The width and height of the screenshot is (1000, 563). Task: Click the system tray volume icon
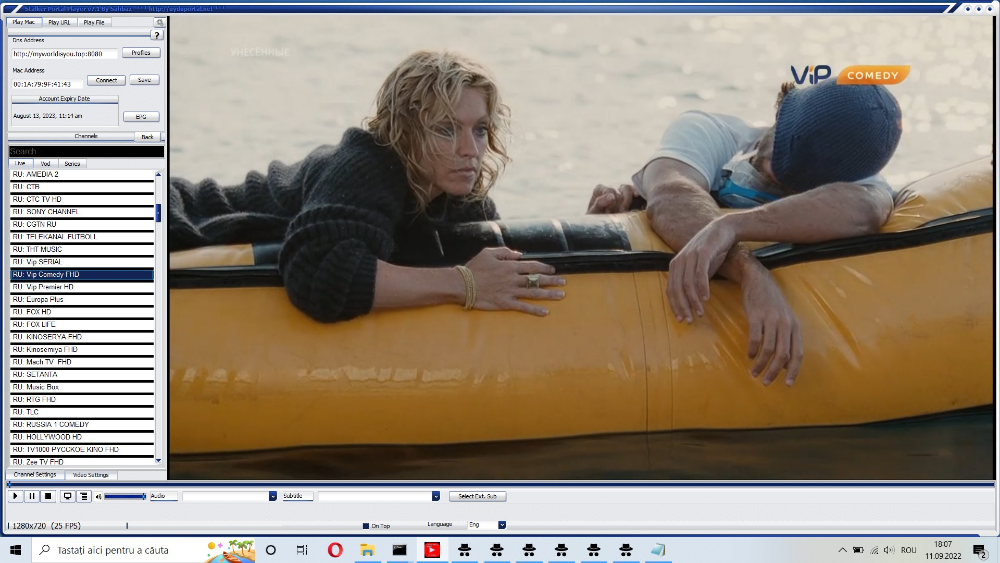click(x=889, y=550)
